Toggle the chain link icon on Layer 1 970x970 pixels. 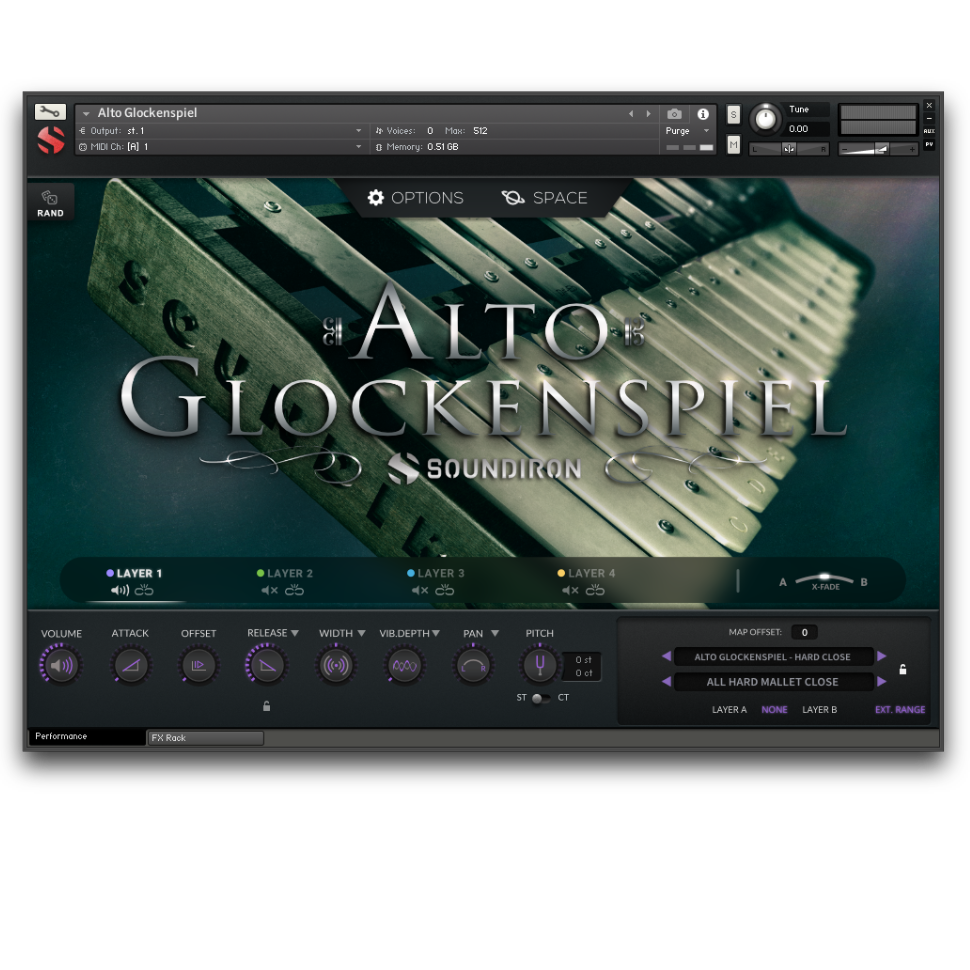point(146,591)
